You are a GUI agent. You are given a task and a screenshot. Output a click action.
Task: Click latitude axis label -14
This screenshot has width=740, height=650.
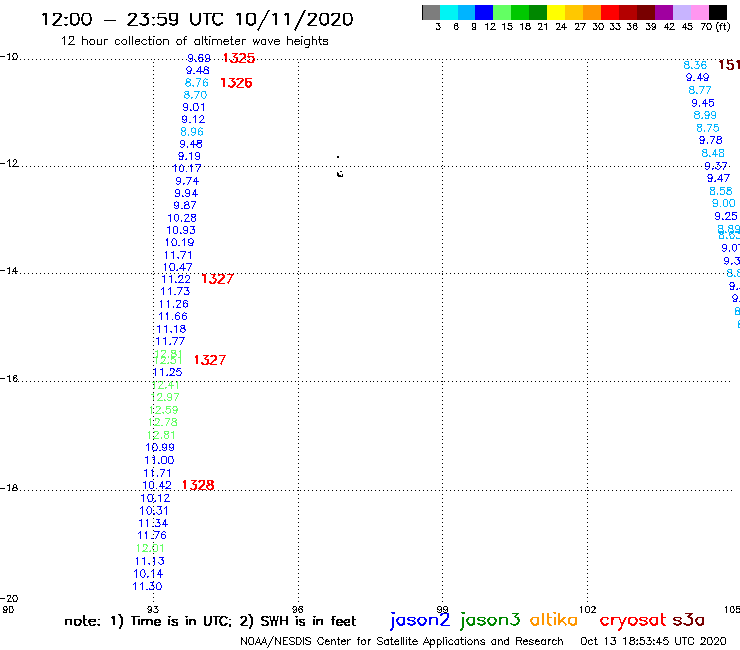pos(9,270)
